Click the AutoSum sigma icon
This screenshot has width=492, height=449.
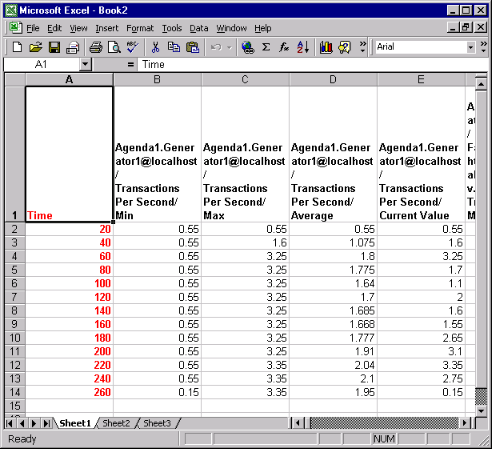(266, 47)
